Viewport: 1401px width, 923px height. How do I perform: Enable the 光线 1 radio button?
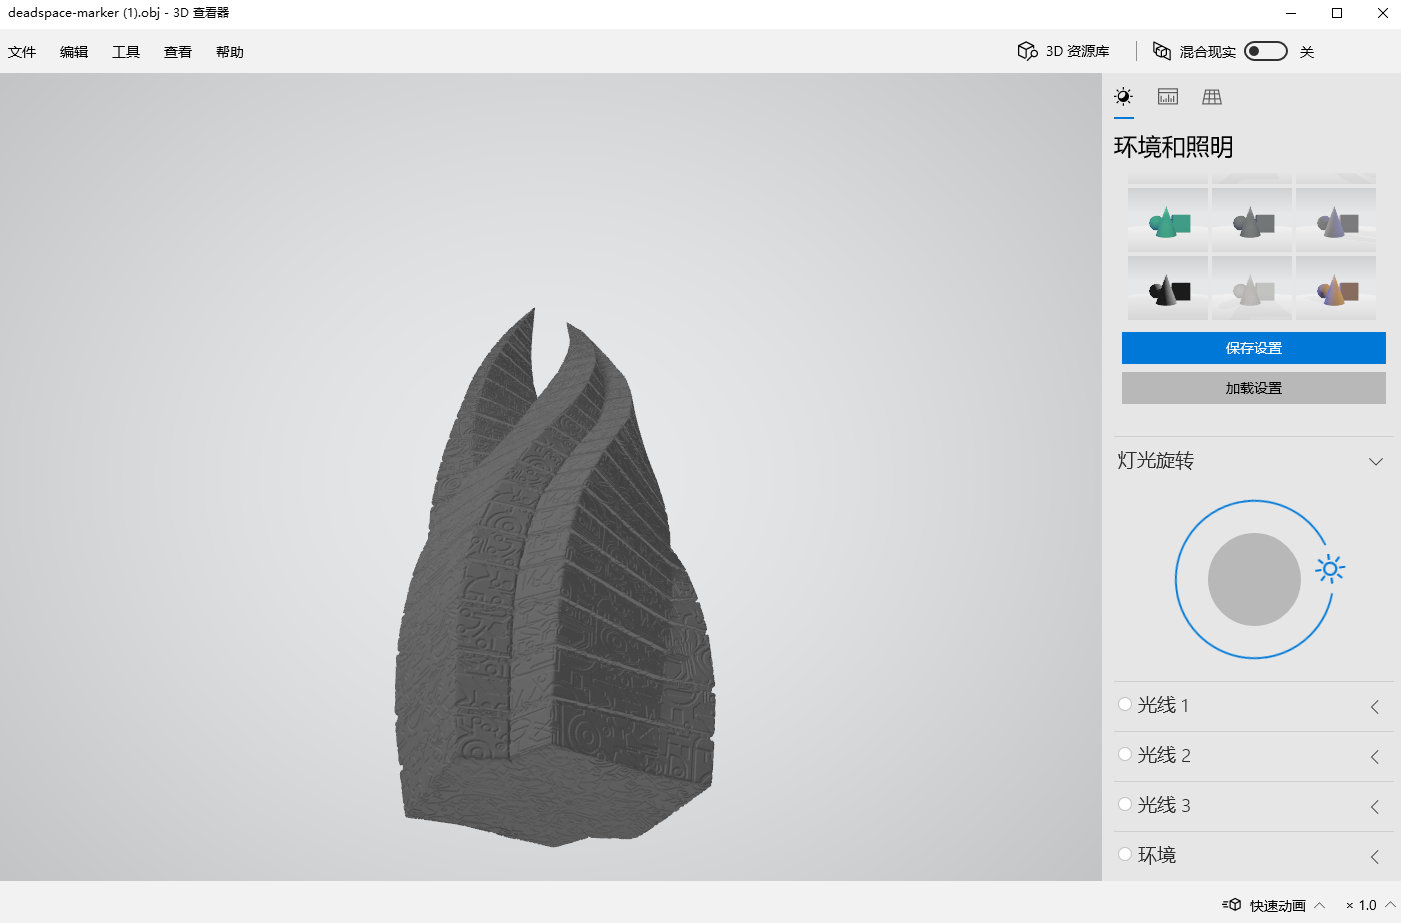[x=1125, y=705]
